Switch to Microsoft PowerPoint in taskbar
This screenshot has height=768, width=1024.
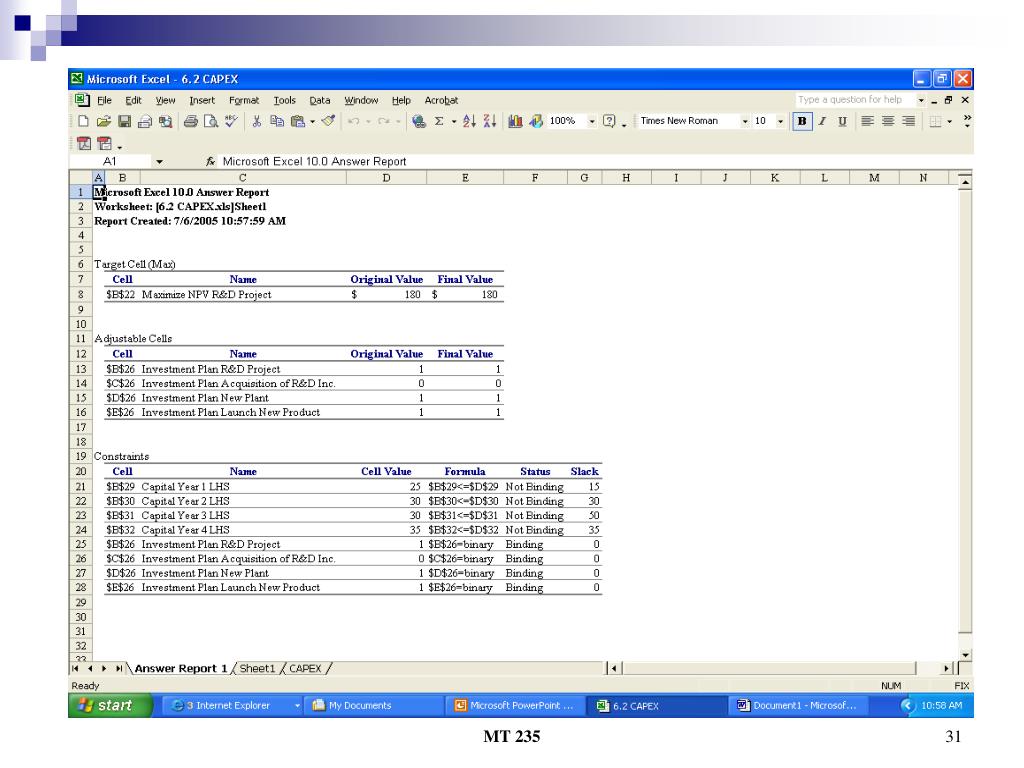[x=515, y=705]
